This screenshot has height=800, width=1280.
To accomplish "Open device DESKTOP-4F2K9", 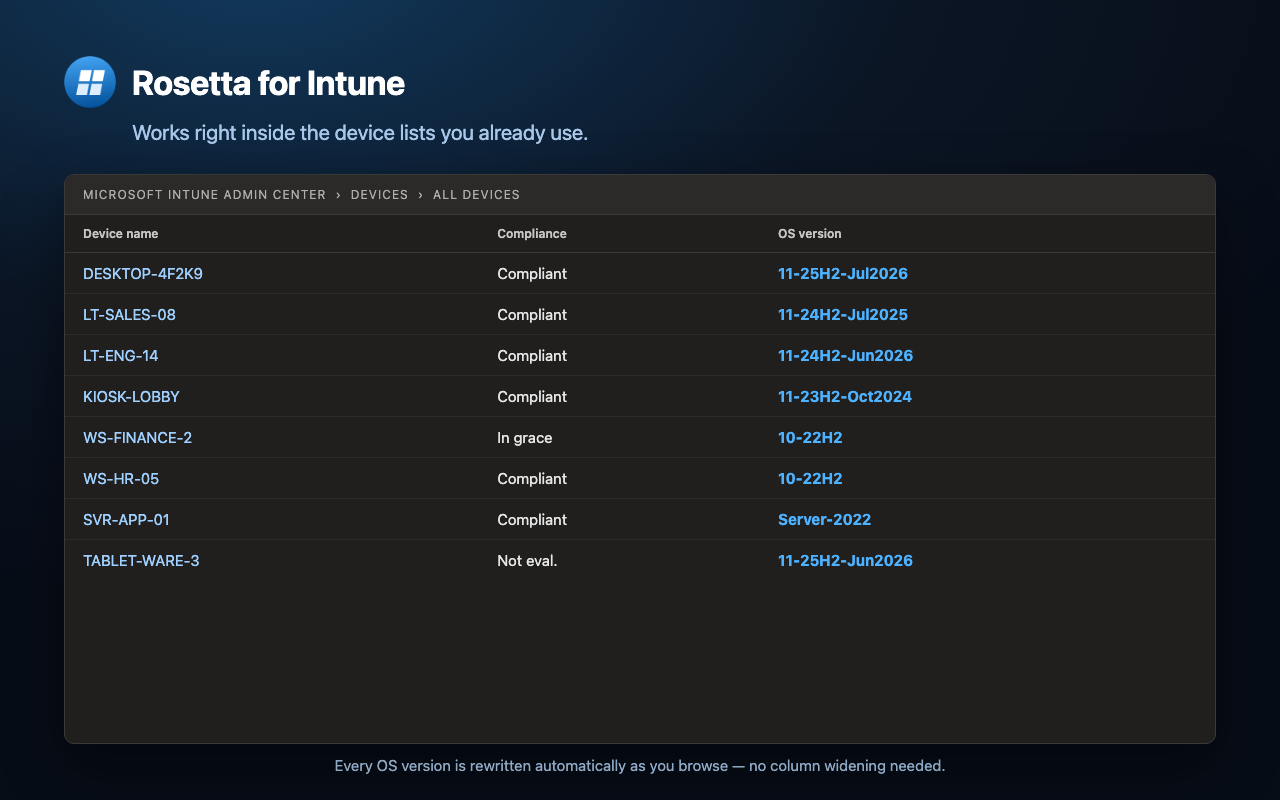I will pyautogui.click(x=143, y=274).
